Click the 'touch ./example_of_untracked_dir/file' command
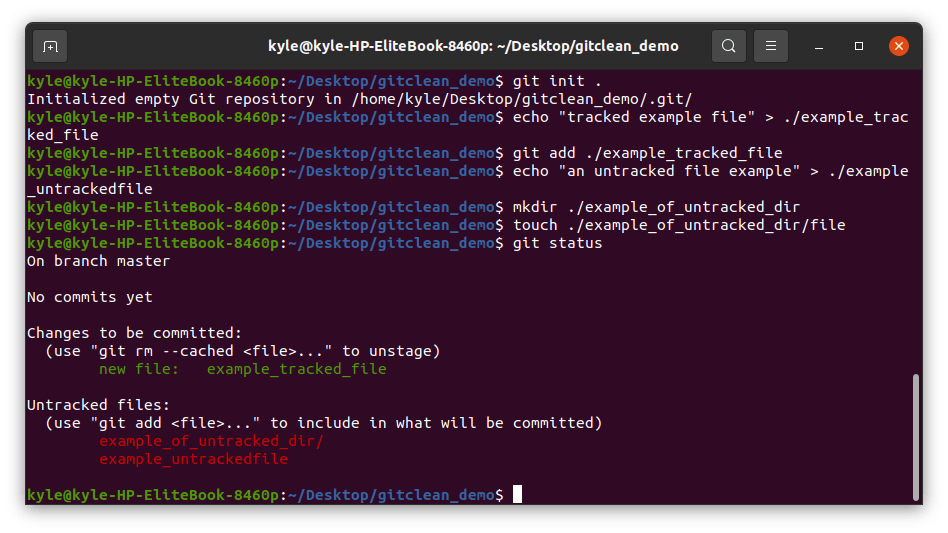948x533 pixels. (x=679, y=225)
